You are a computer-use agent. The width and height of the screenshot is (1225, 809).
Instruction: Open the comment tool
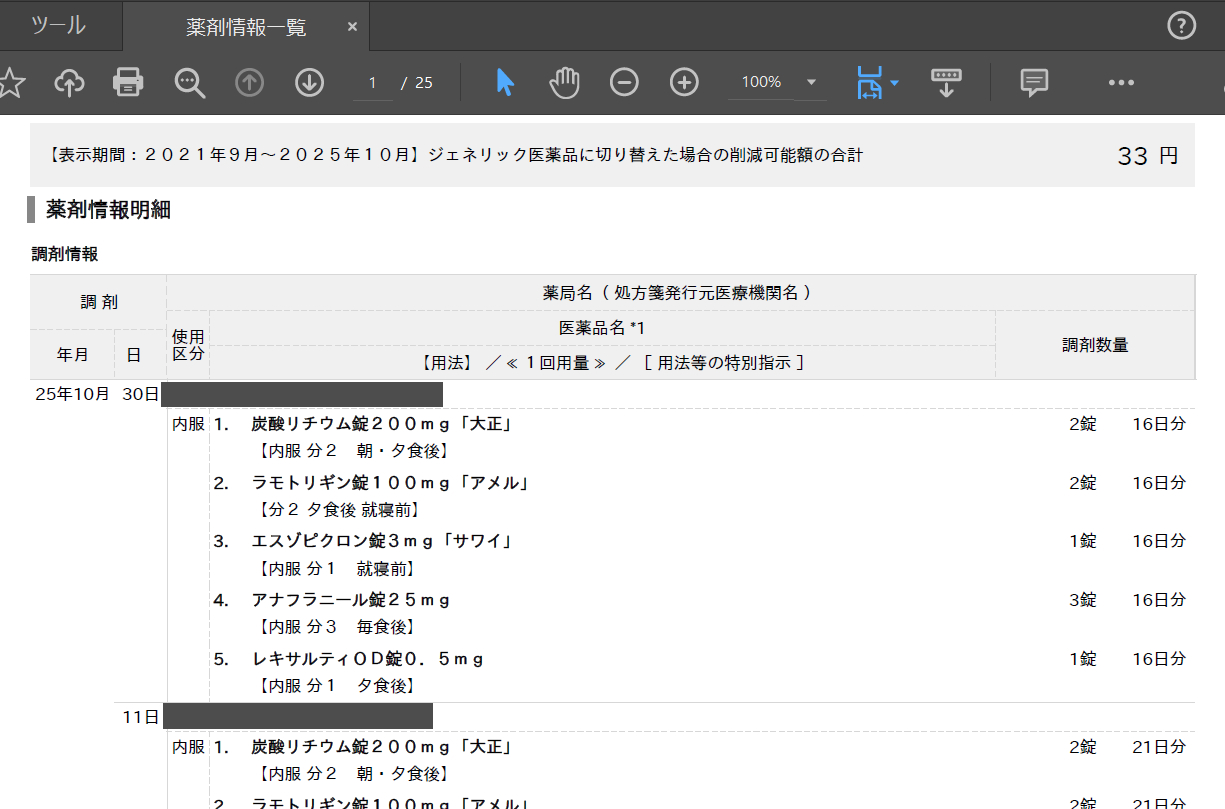1034,83
